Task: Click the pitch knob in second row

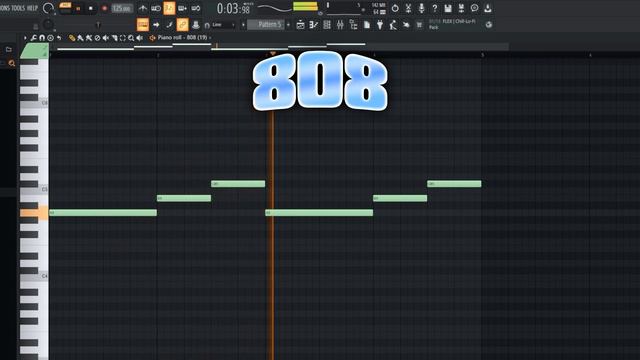Action: pyautogui.click(x=48, y=25)
